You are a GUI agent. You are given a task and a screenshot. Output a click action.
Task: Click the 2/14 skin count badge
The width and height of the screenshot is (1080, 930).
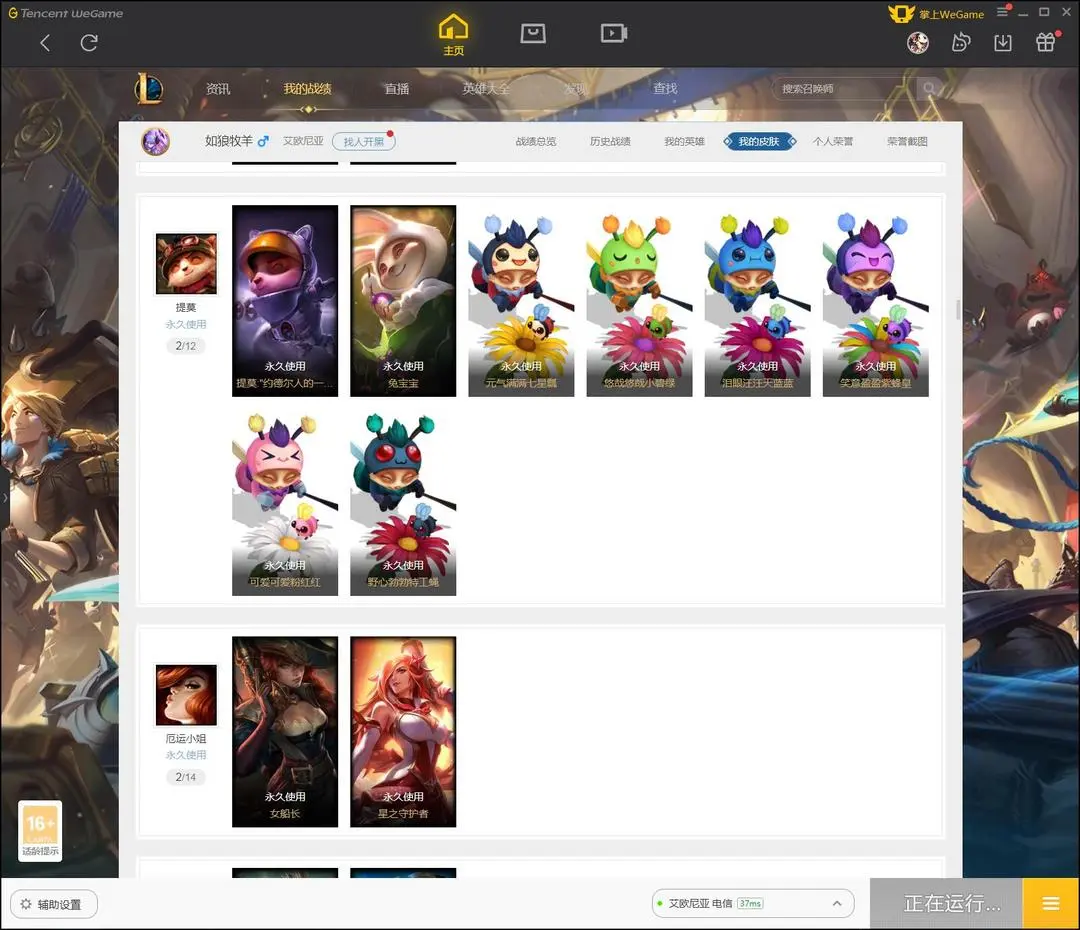coord(186,777)
